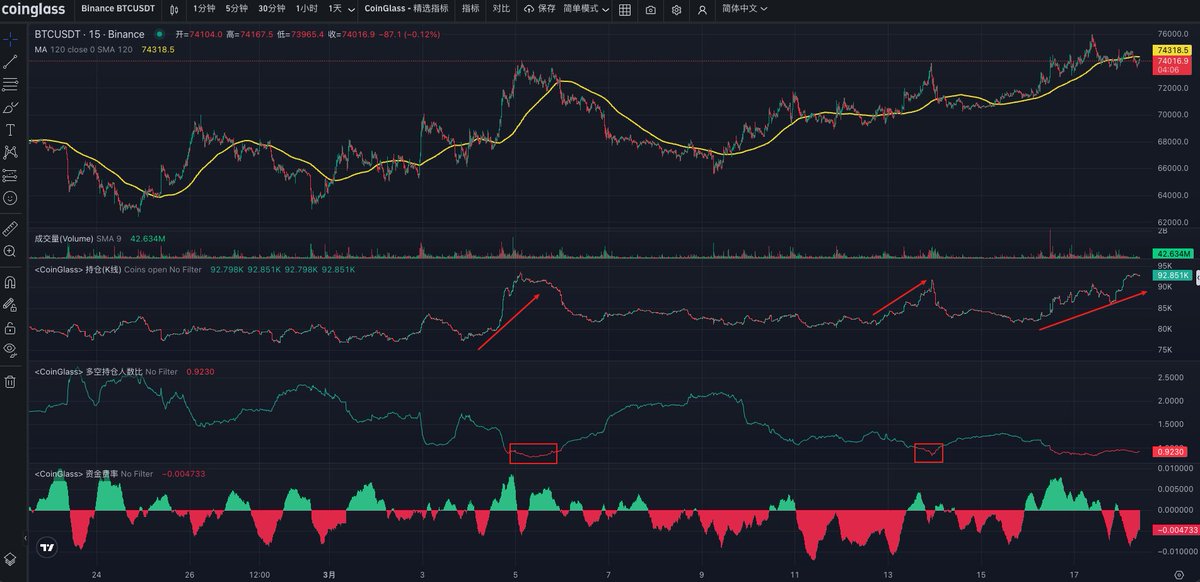Select the text annotation tool
1200x582 pixels.
tap(10, 130)
